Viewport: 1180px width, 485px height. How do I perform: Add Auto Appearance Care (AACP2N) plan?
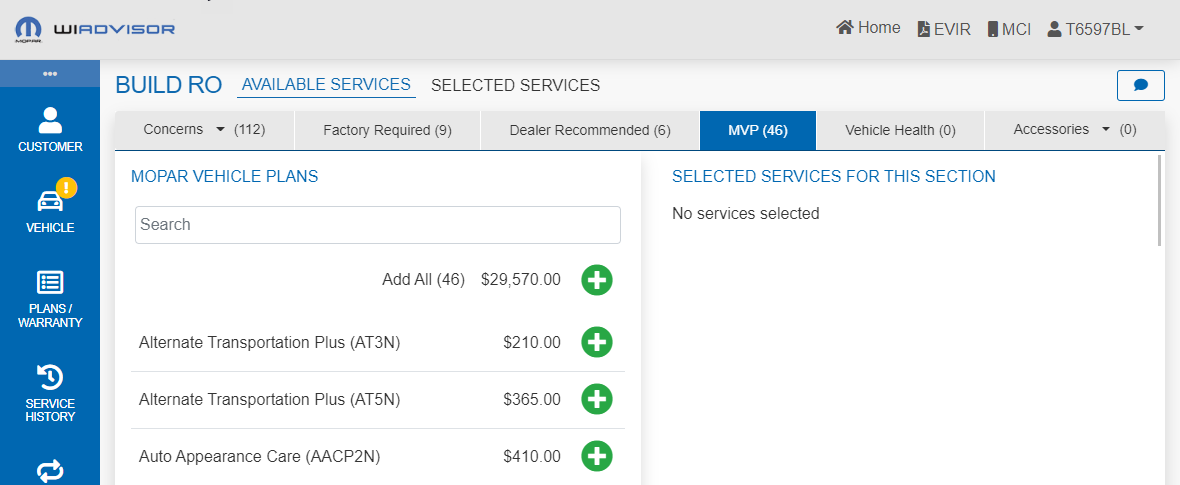(597, 456)
